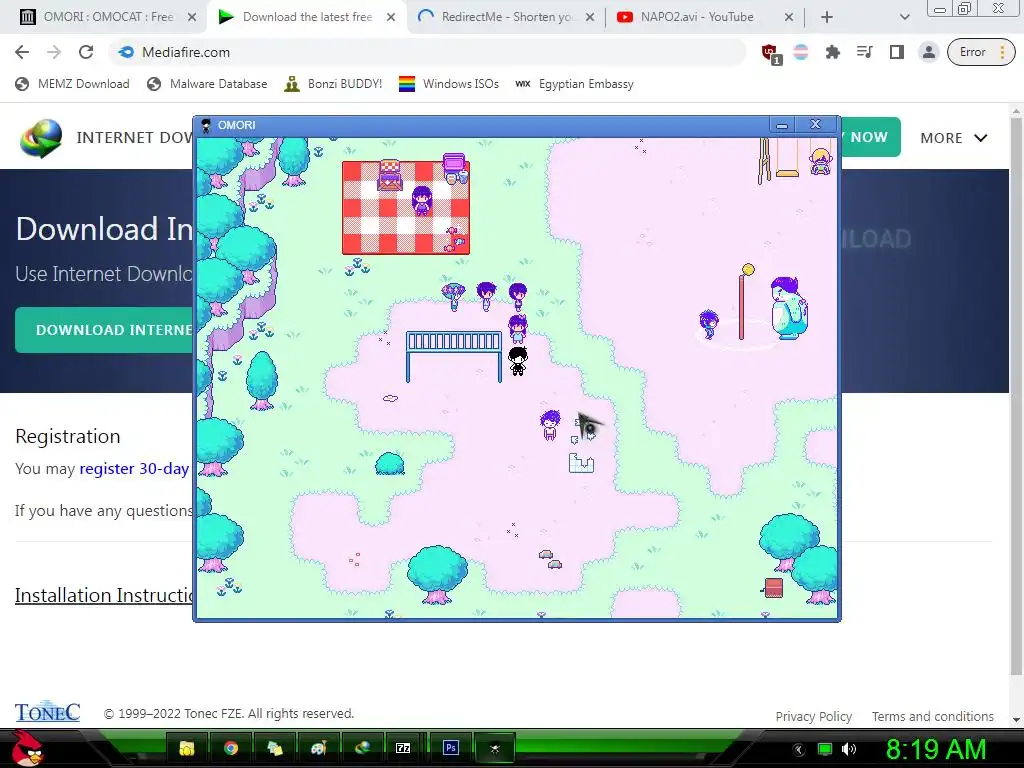
Task: Open the file explorer taskbar icon
Action: click(x=187, y=748)
